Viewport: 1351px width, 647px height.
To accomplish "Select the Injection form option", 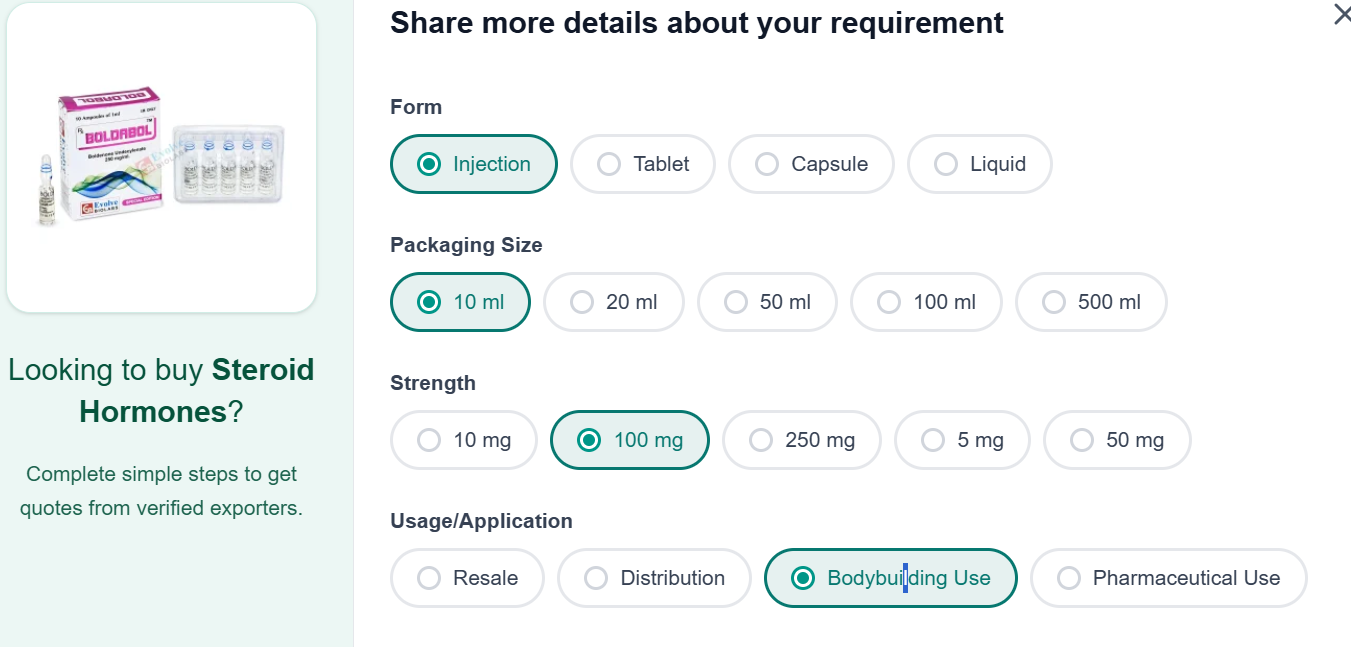I will pyautogui.click(x=474, y=164).
